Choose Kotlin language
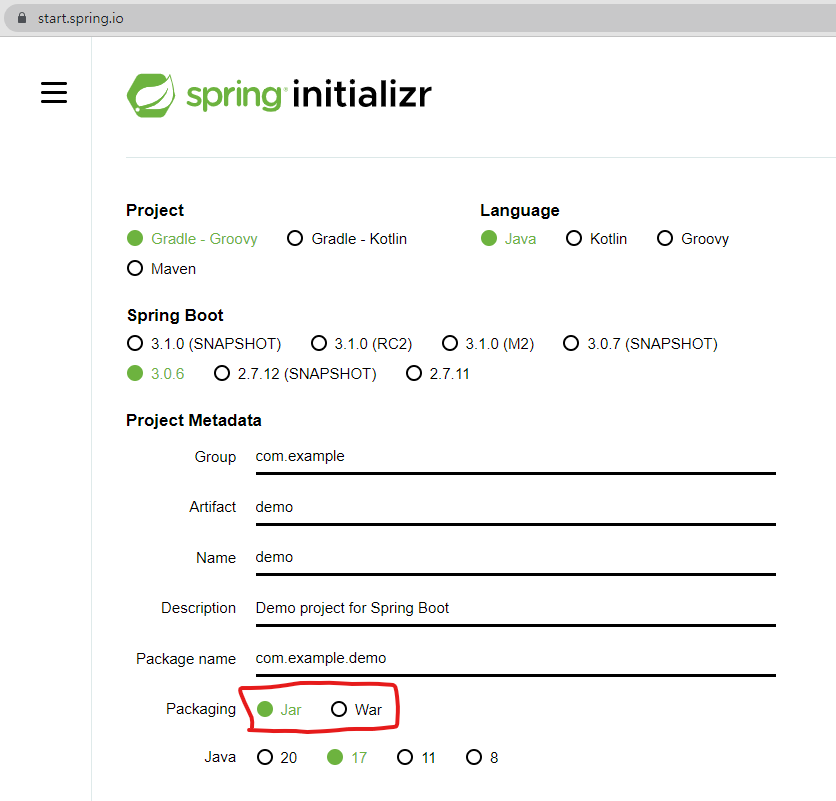This screenshot has width=836, height=801. click(x=596, y=238)
